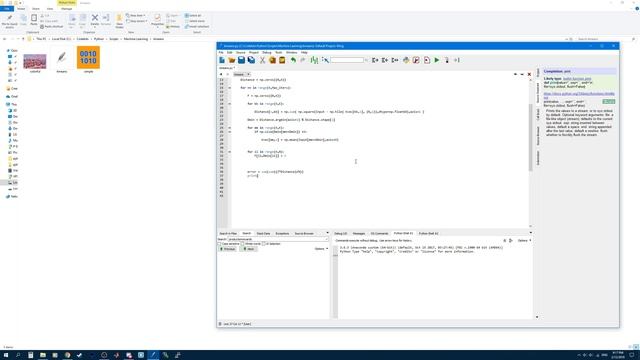Open the Tools menu in Wing IDE
640x360 pixels.
tap(278, 52)
